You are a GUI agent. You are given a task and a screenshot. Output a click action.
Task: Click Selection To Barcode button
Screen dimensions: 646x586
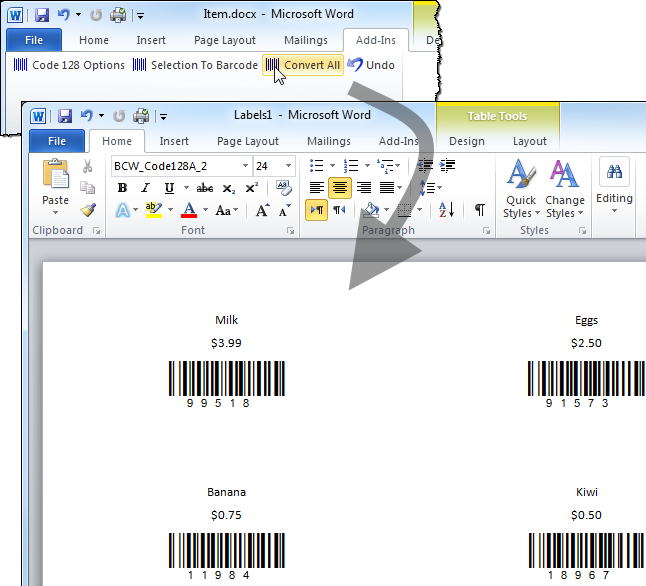[195, 65]
